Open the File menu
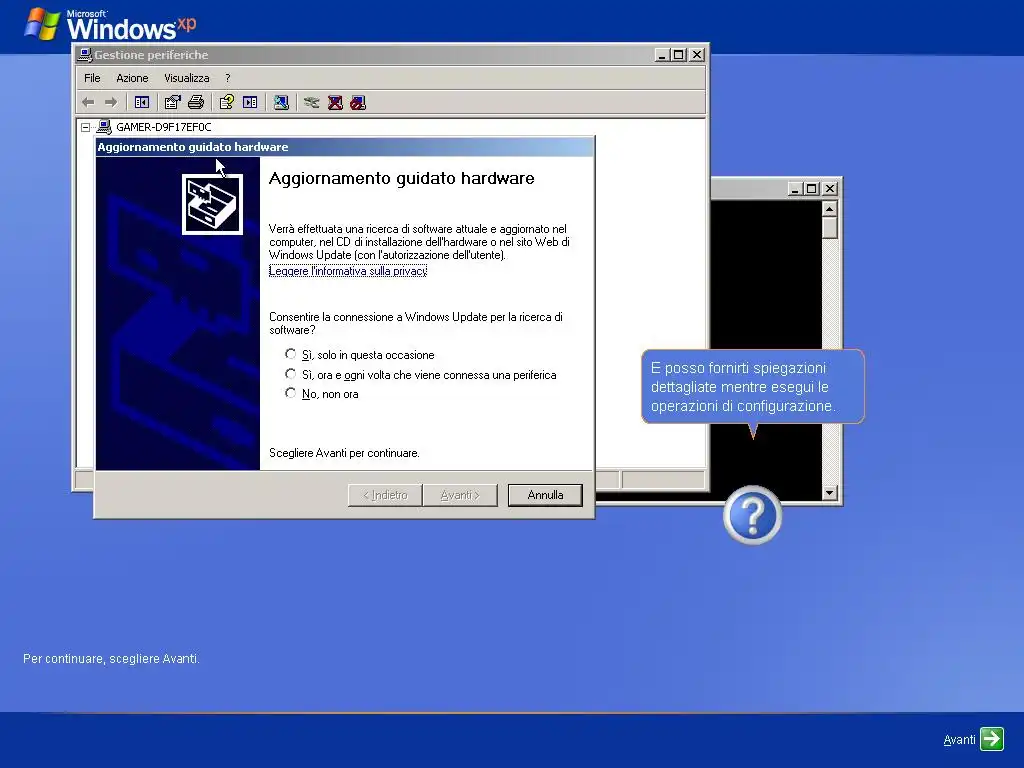1024x768 pixels. click(x=92, y=78)
